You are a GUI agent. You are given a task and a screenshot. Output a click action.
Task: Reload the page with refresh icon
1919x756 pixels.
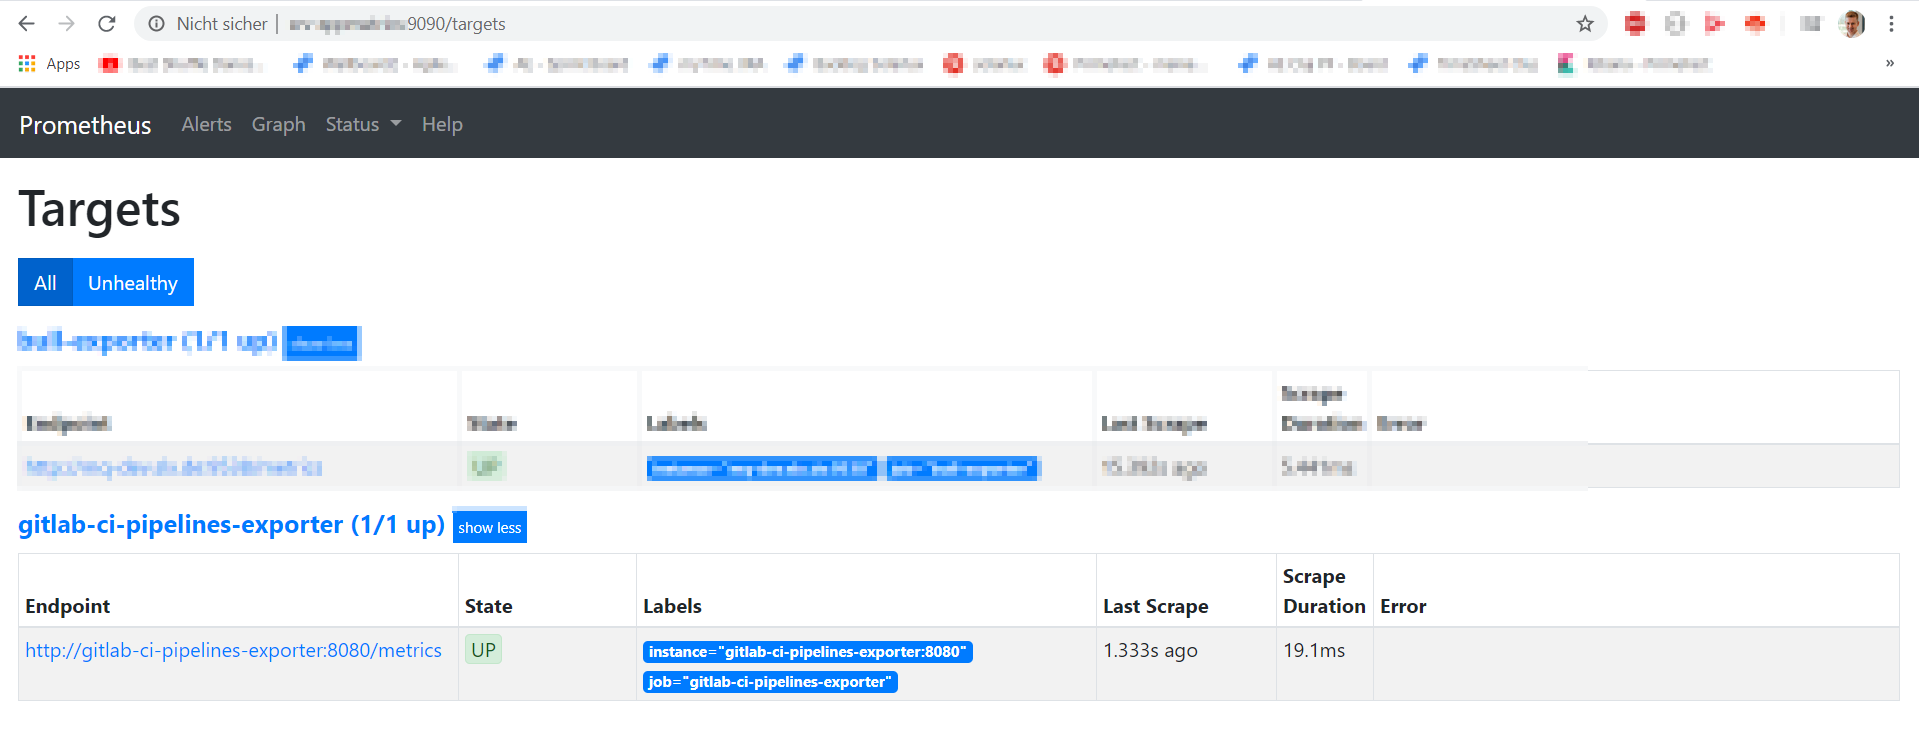107,23
